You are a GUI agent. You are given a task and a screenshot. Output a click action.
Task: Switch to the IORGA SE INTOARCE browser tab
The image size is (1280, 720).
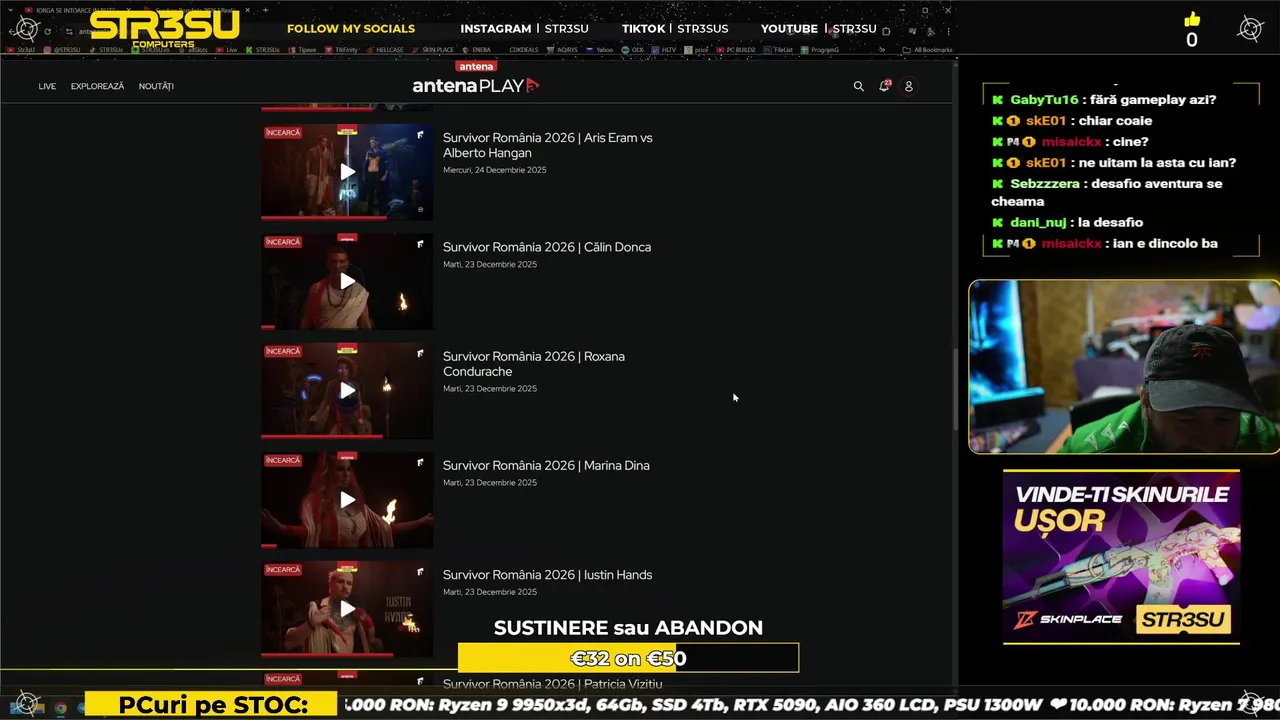click(75, 10)
